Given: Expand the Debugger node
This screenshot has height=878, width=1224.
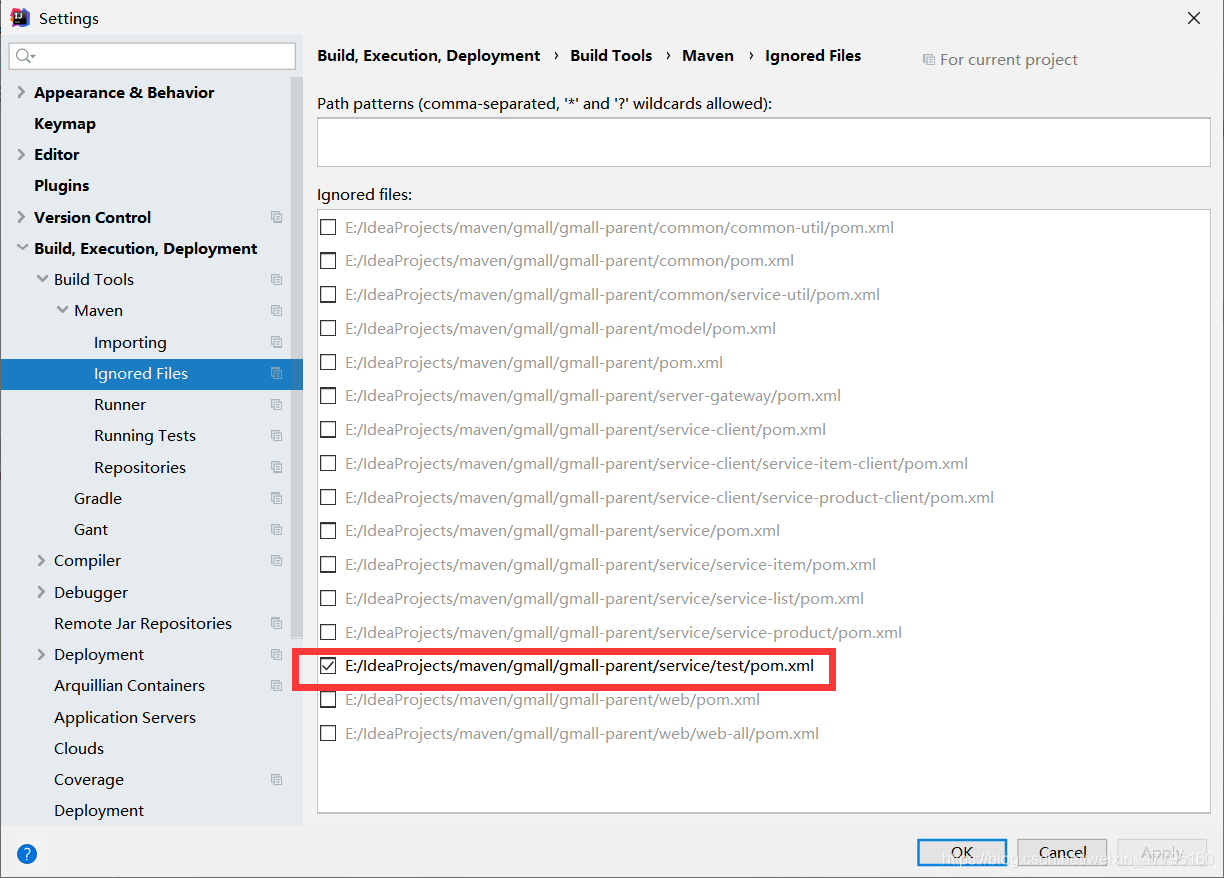Looking at the screenshot, I should click(x=42, y=592).
